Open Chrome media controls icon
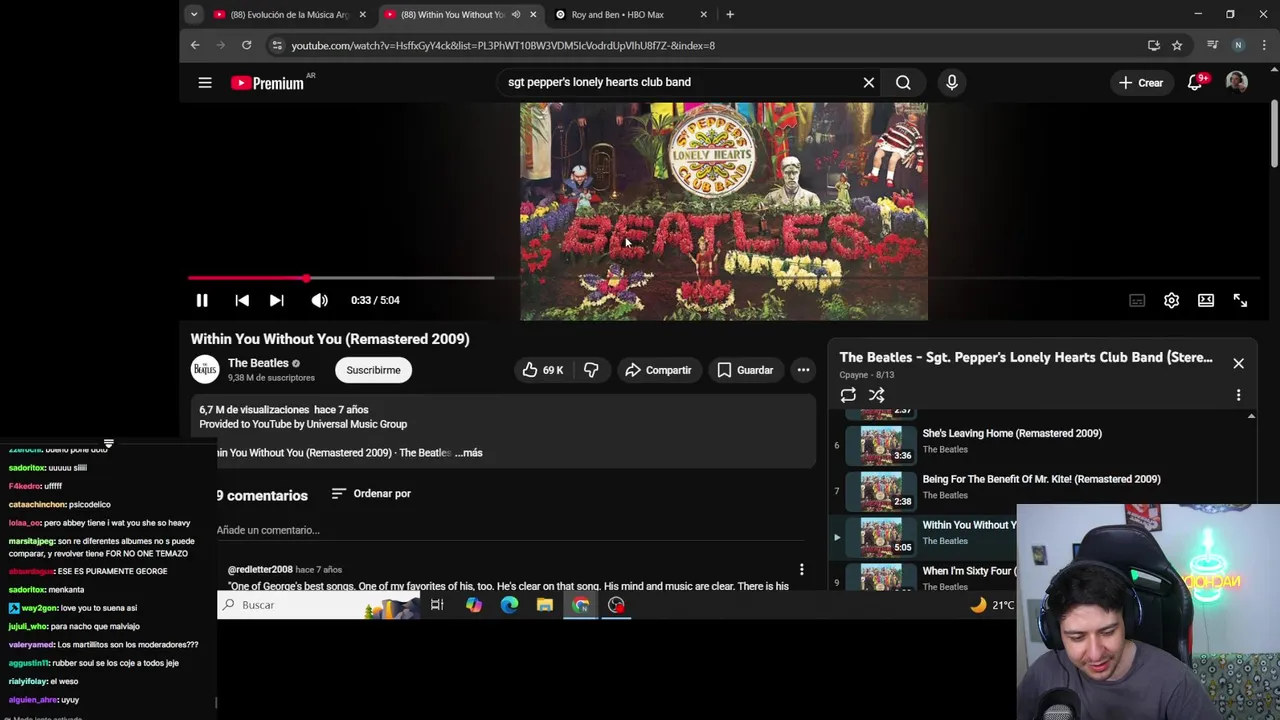The image size is (1280, 720). (x=1213, y=45)
